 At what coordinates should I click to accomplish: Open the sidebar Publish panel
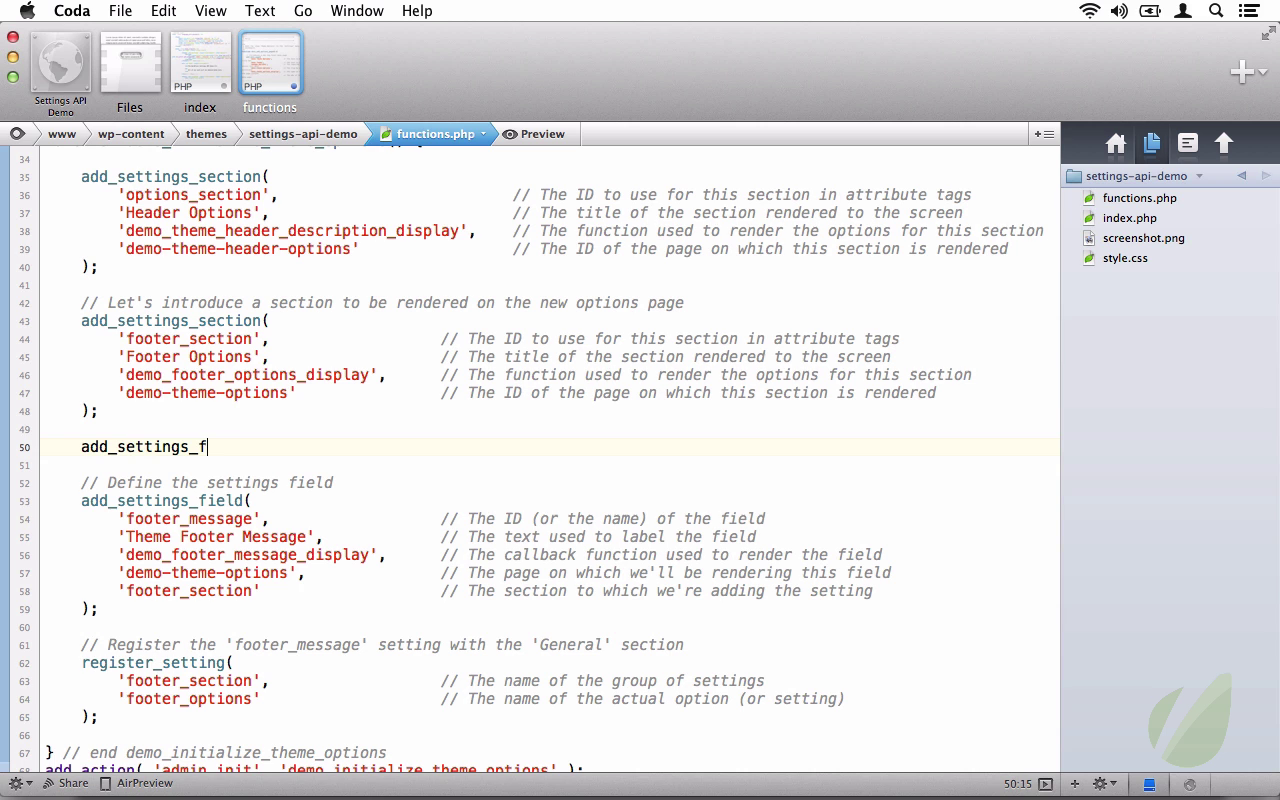(1224, 144)
